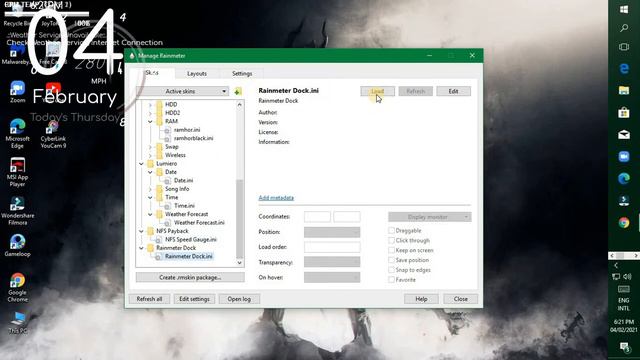Click the Open log button
Screen dimensions: 640x360
[x=239, y=299]
